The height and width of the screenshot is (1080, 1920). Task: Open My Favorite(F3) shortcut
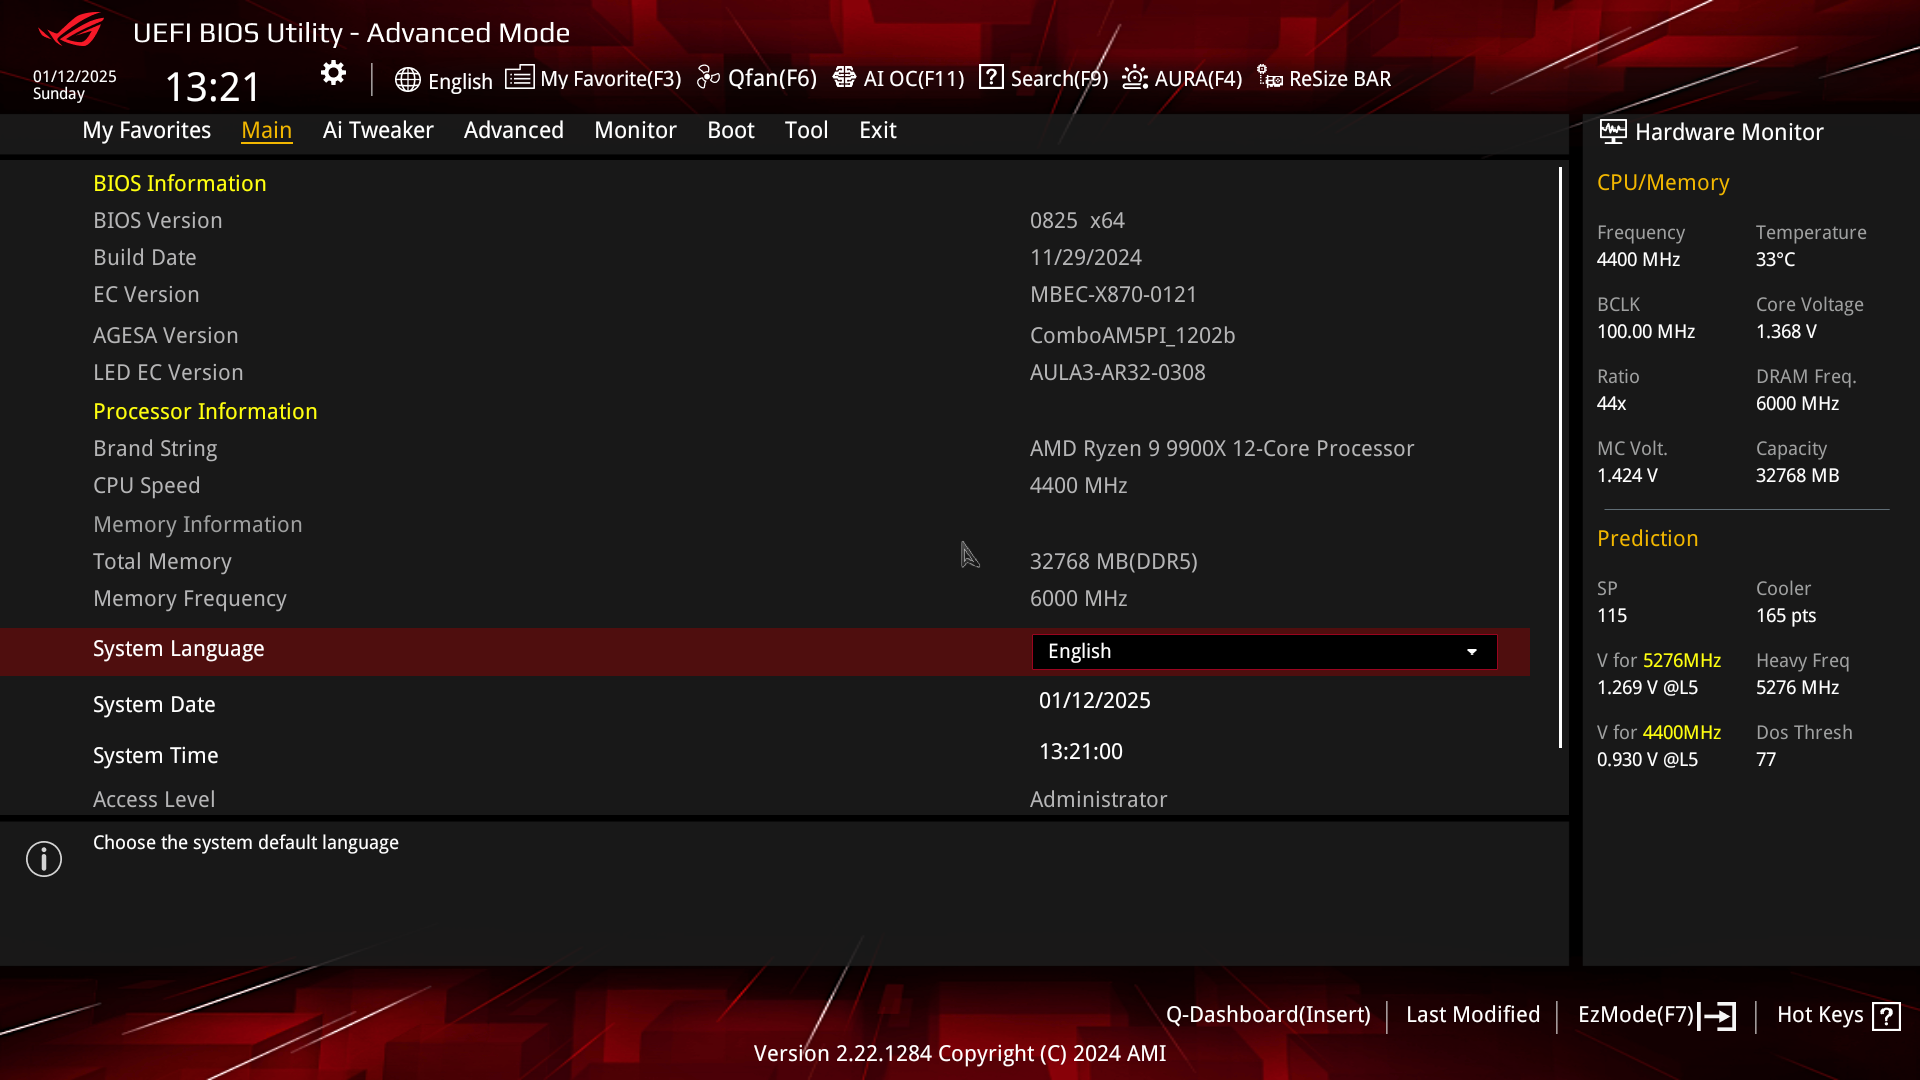tap(593, 78)
